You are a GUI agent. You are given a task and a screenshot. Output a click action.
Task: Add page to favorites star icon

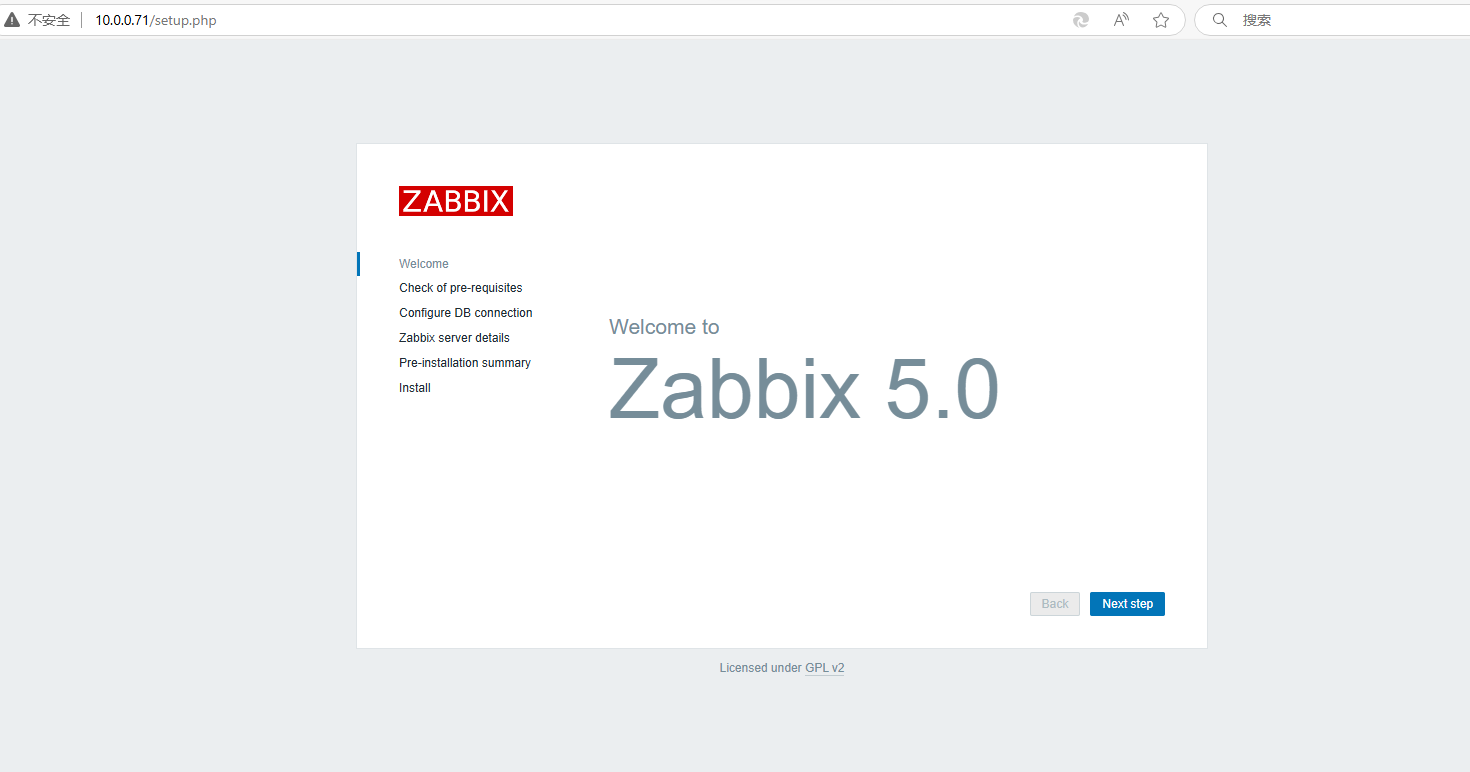pyautogui.click(x=1161, y=20)
